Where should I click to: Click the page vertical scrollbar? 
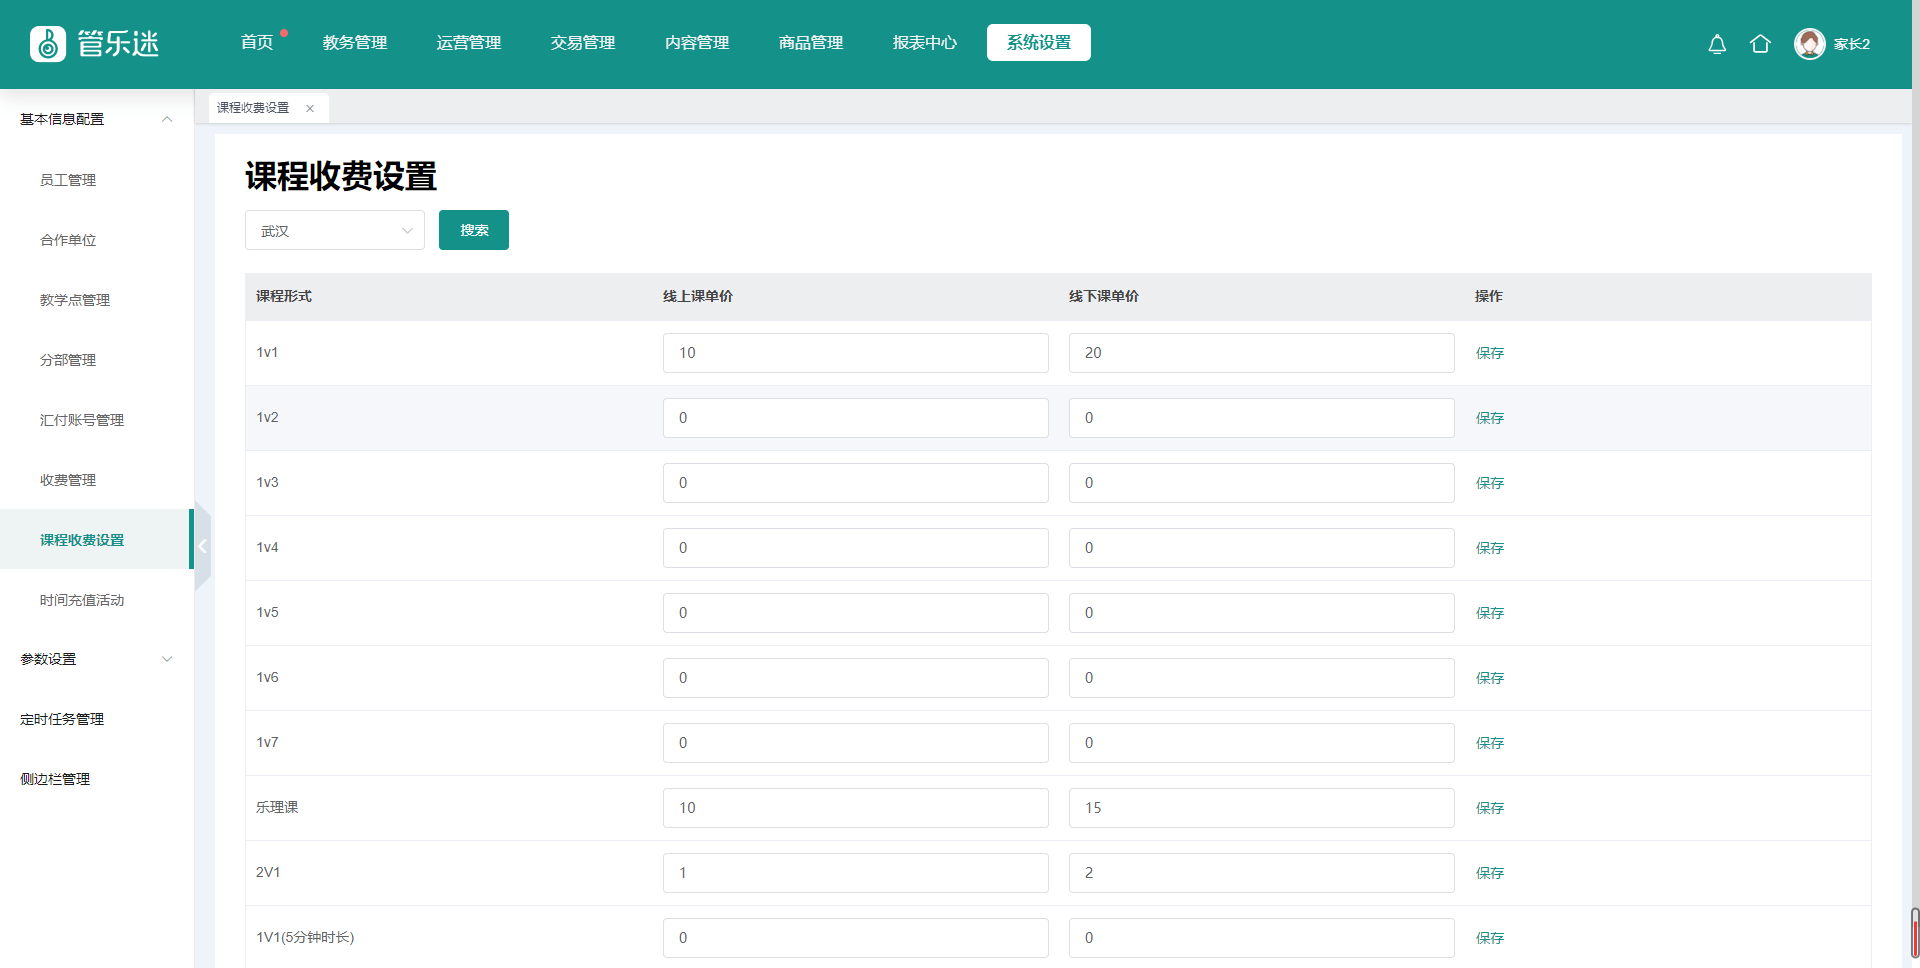click(x=1914, y=934)
